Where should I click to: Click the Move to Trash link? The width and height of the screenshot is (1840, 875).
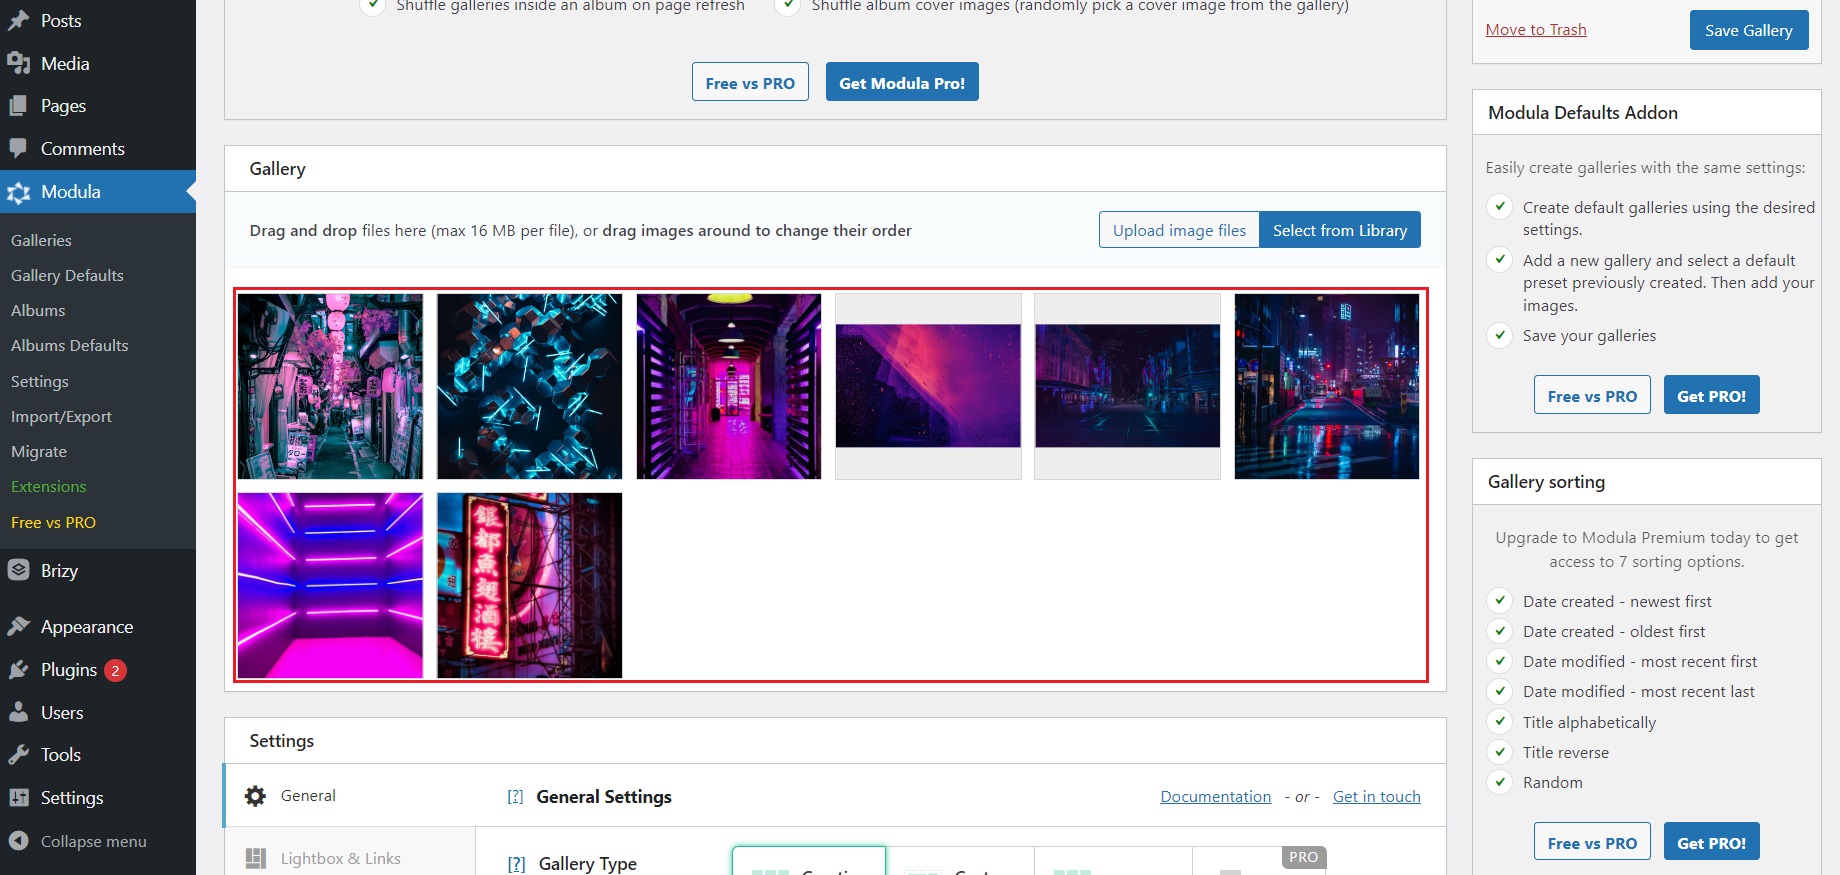point(1535,29)
